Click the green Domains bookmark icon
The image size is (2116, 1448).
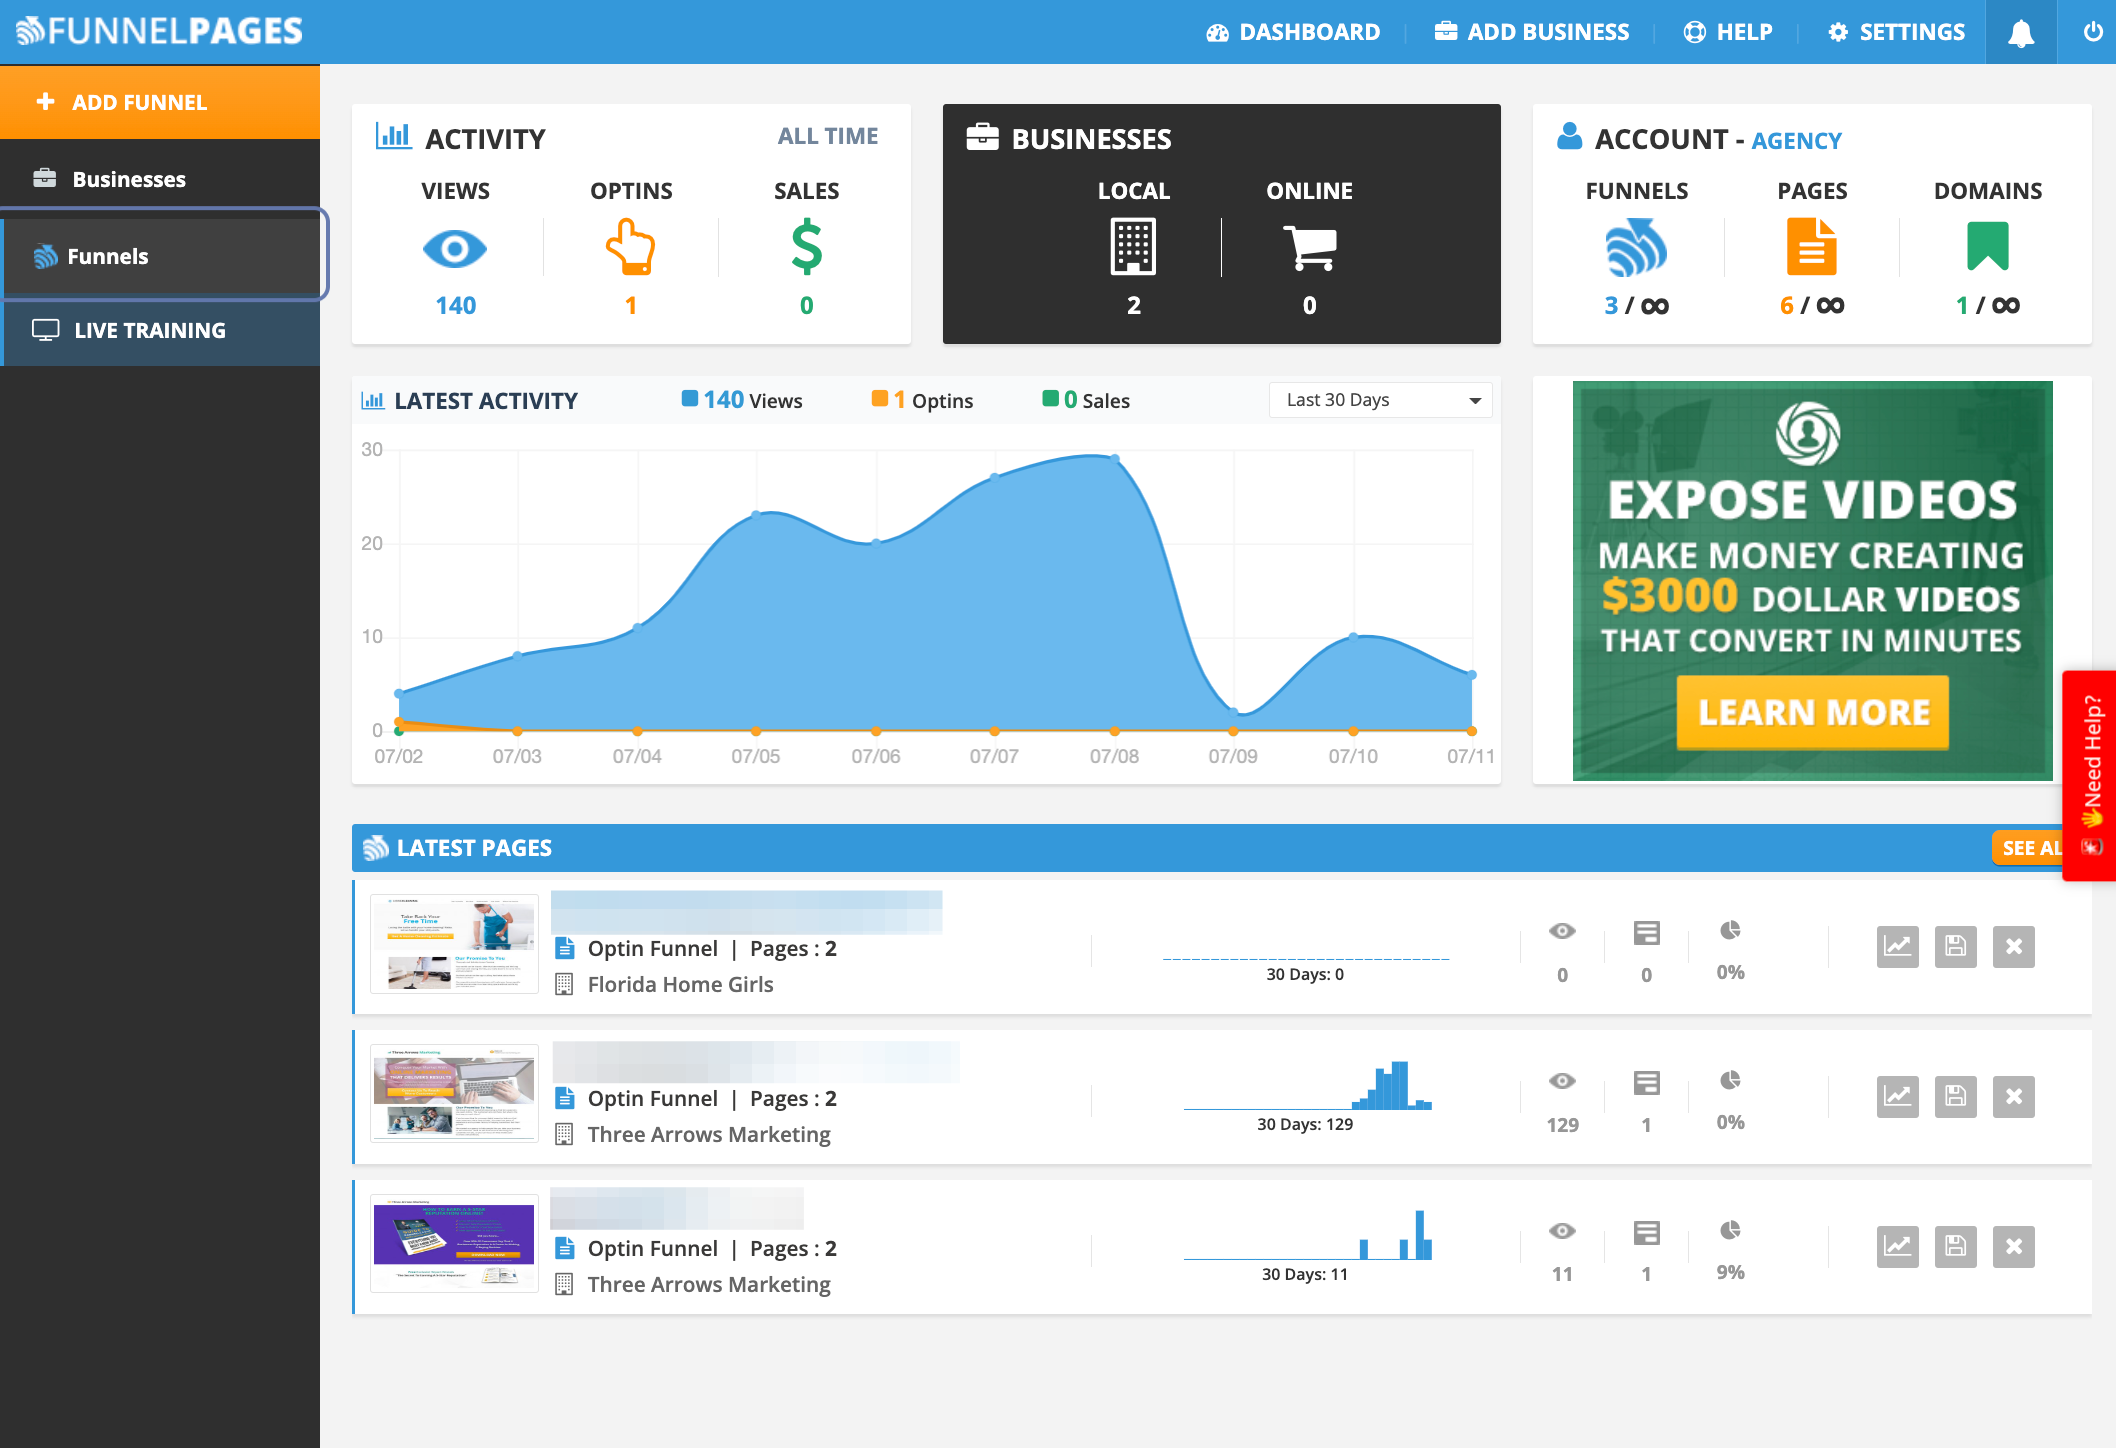coord(1987,247)
